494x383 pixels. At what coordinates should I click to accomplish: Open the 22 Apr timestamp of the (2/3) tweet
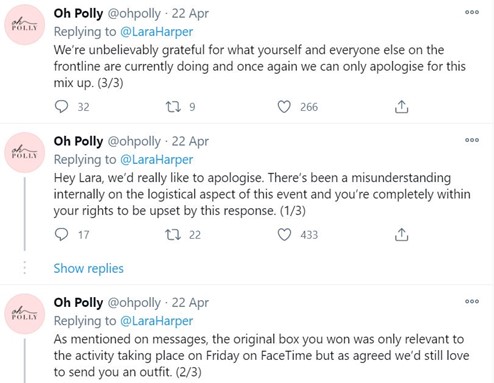(190, 302)
